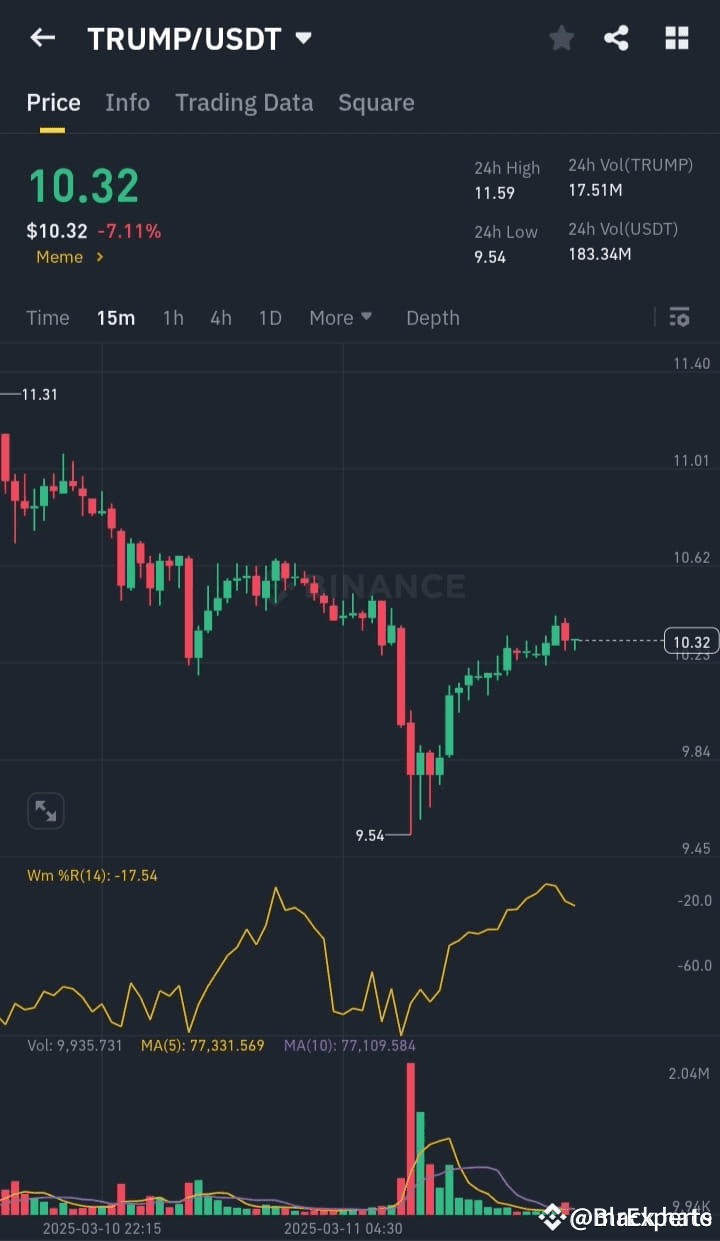Screen dimensions: 720x1241
Task: Open the Depth chart view
Action: 433,318
